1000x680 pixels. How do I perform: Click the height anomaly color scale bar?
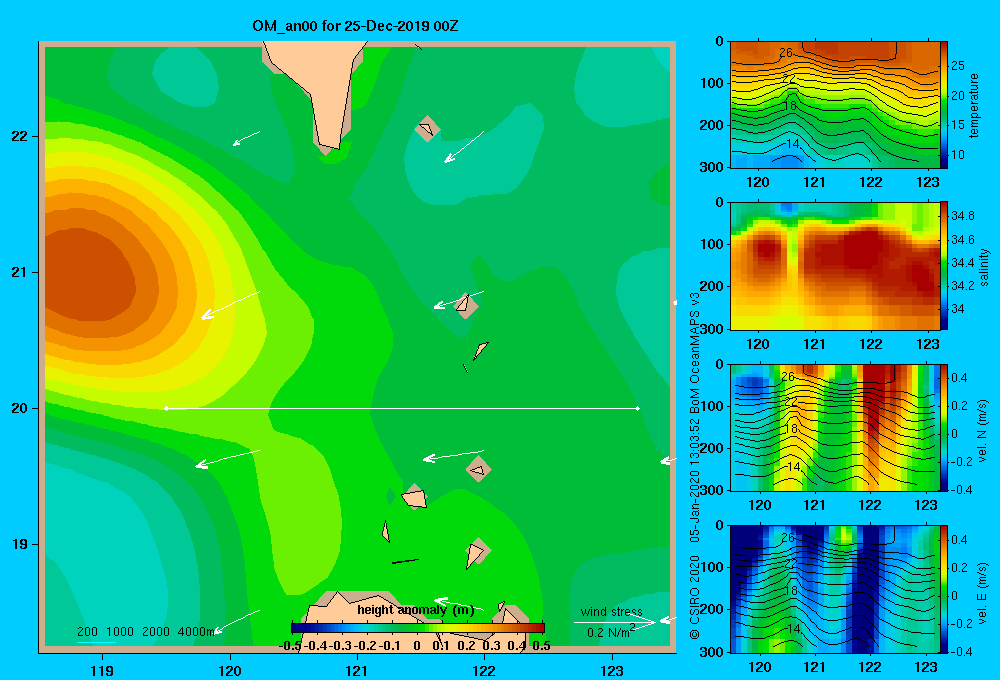point(418,628)
